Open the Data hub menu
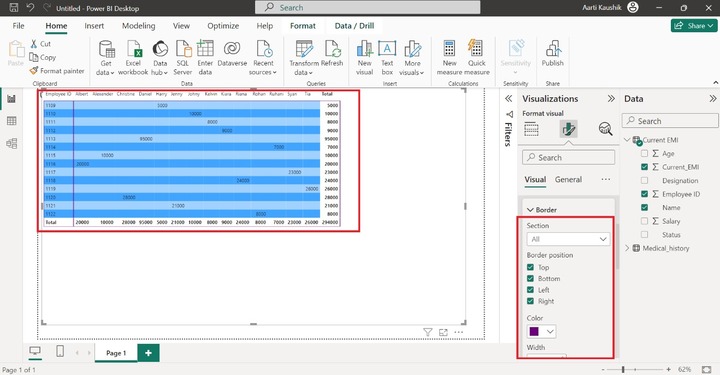The height and width of the screenshot is (375, 720). [160, 57]
